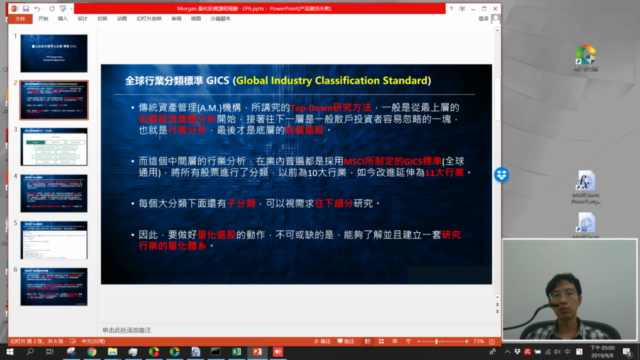This screenshot has width=640, height=360.
Task: Undo the last action
Action: point(37,8)
